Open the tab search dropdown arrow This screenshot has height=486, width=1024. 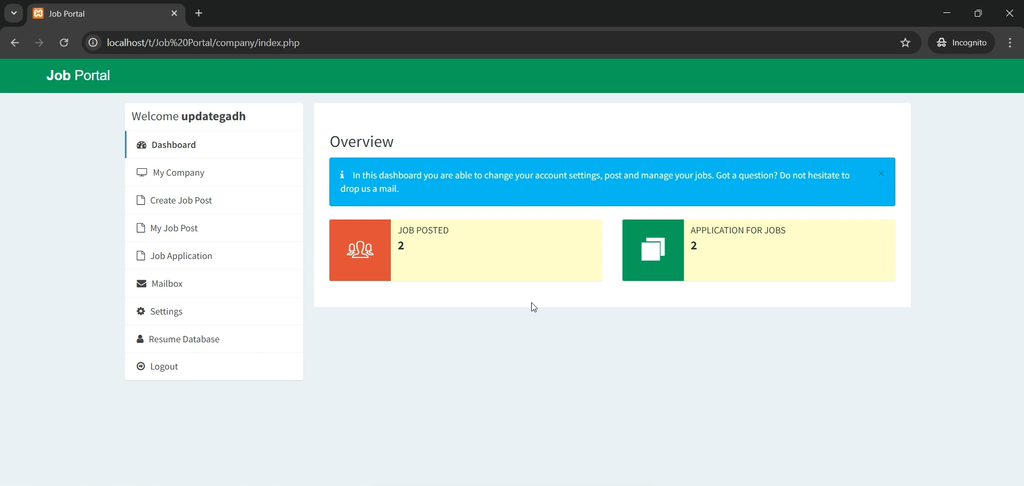pyautogui.click(x=14, y=13)
